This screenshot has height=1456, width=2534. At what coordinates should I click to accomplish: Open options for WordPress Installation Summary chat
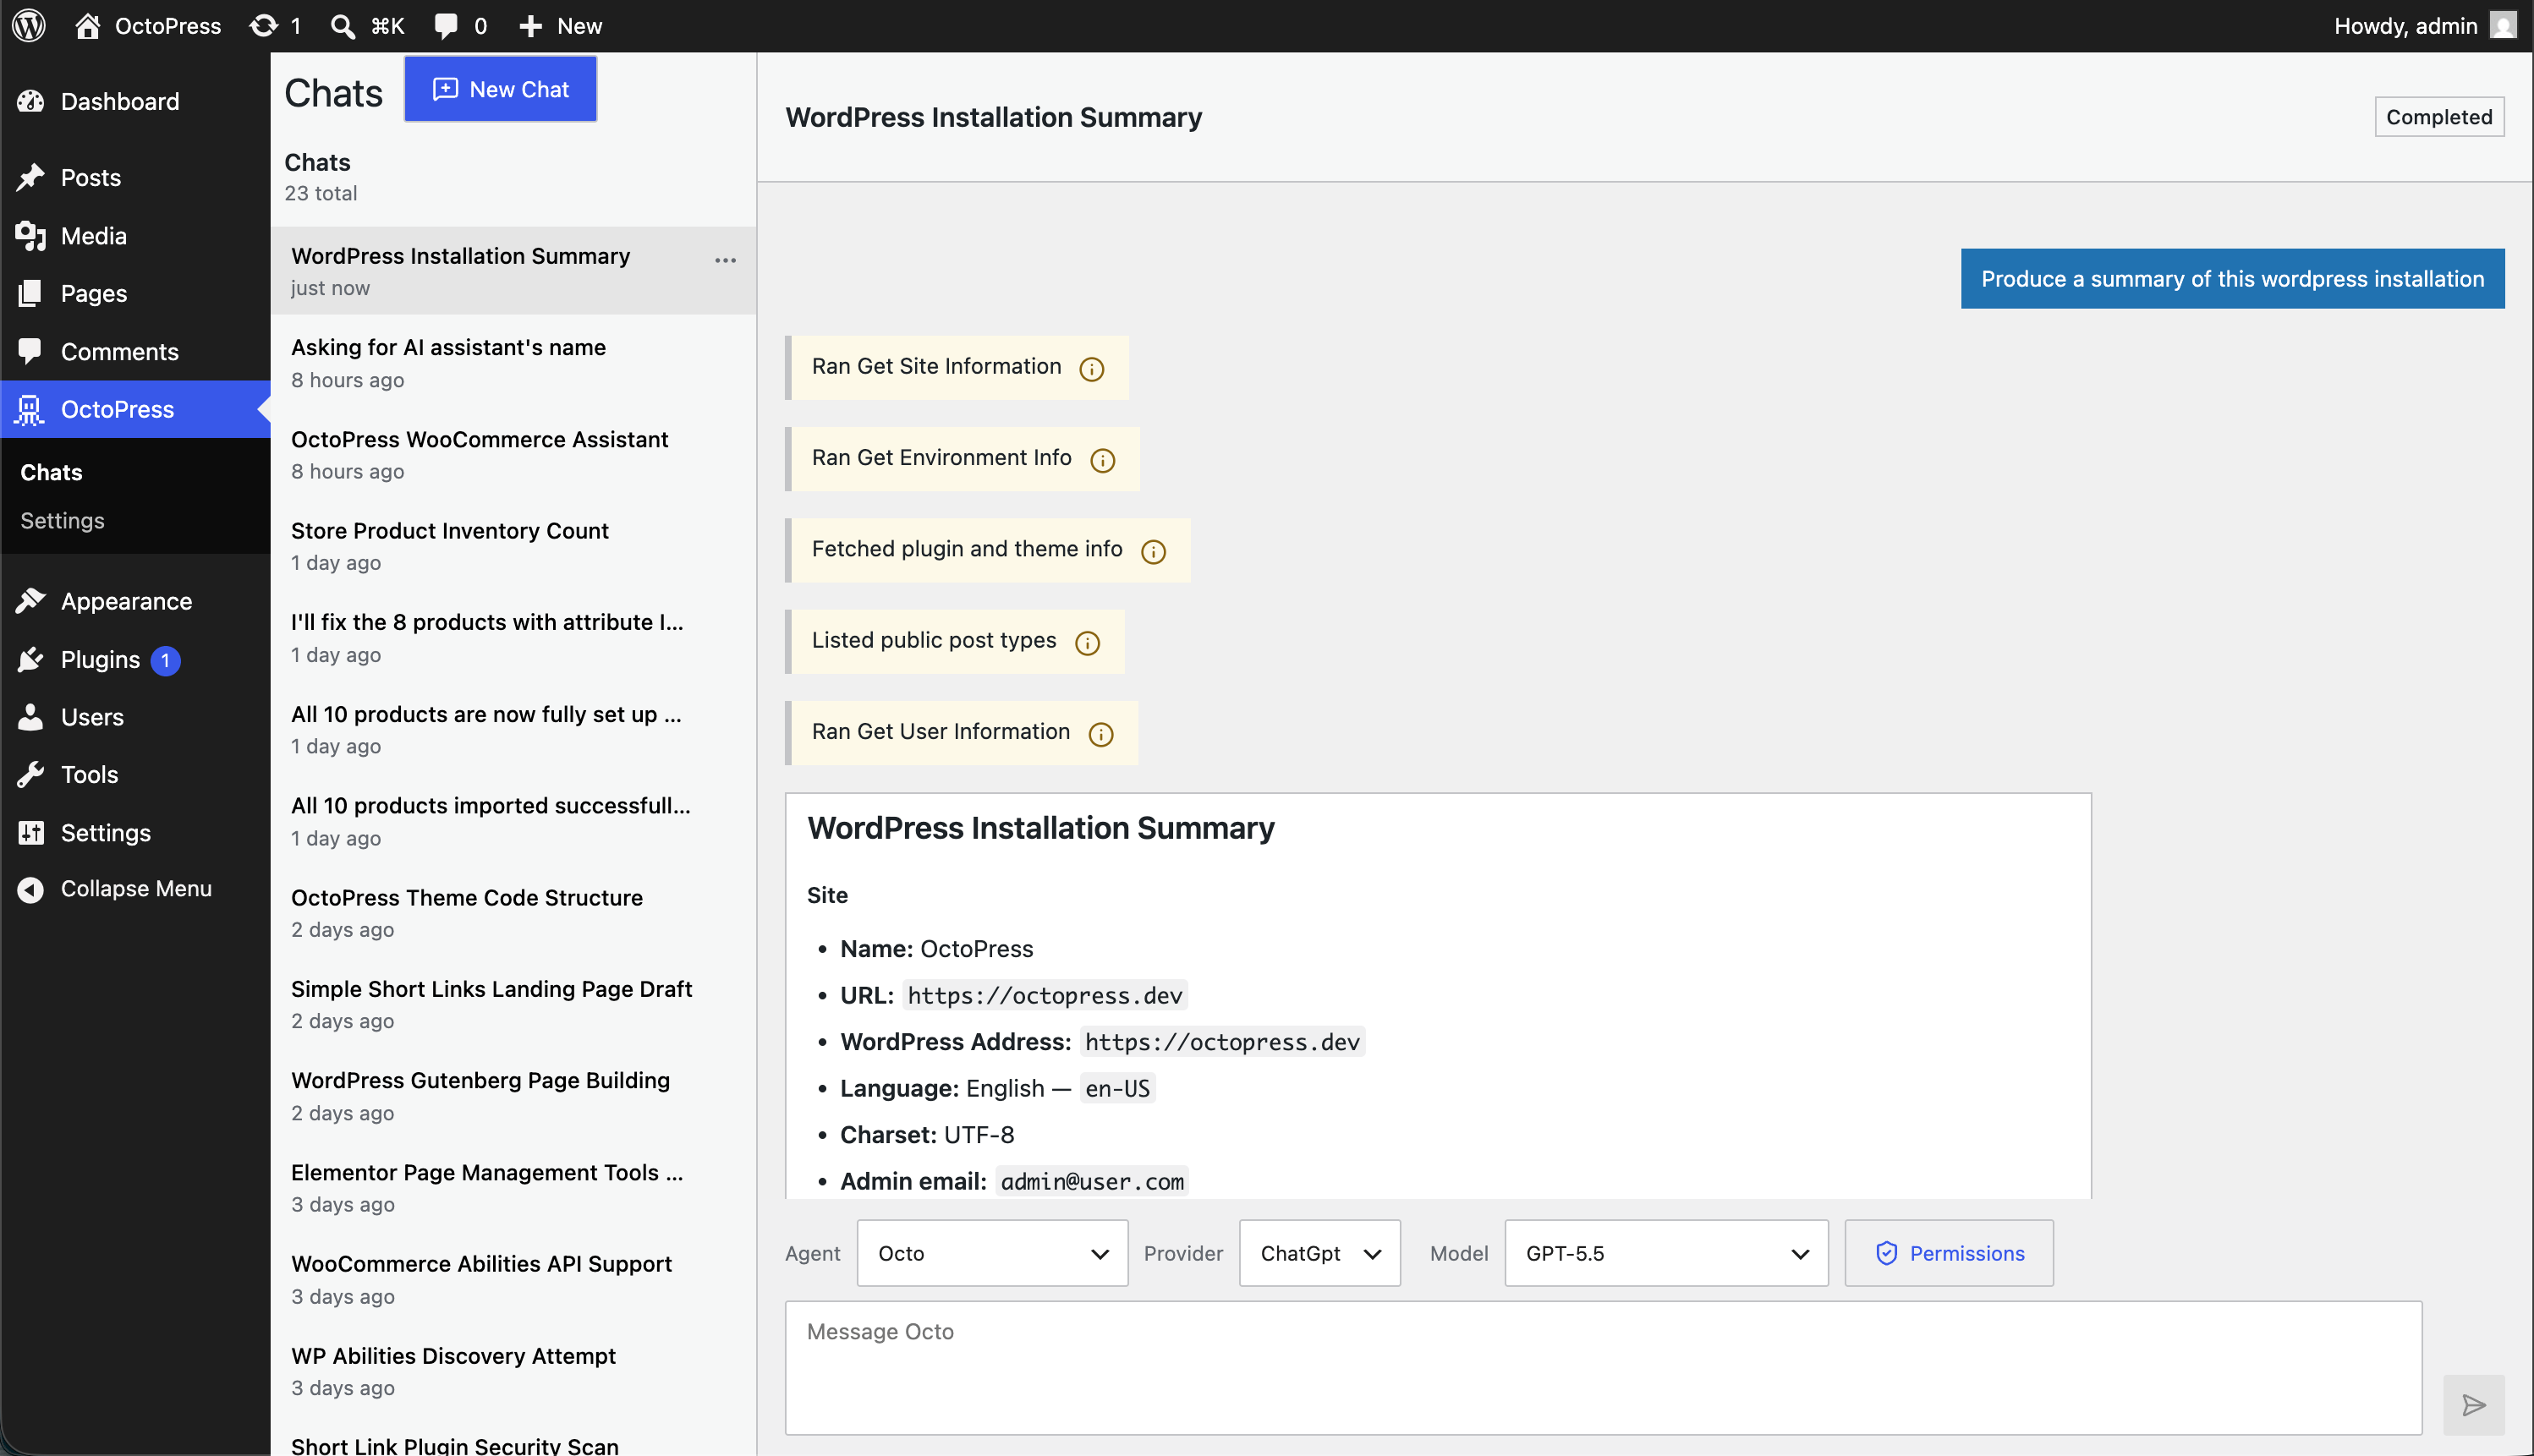[725, 260]
